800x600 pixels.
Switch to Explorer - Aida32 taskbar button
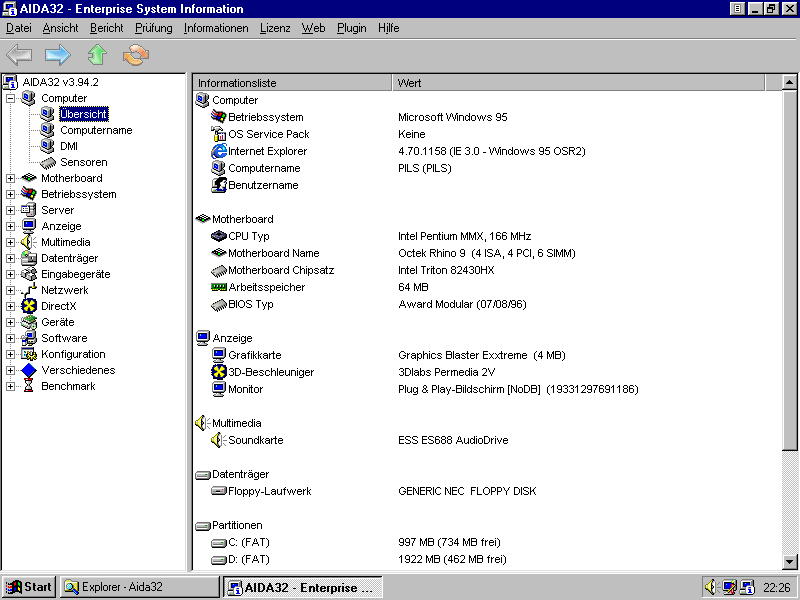[139, 587]
